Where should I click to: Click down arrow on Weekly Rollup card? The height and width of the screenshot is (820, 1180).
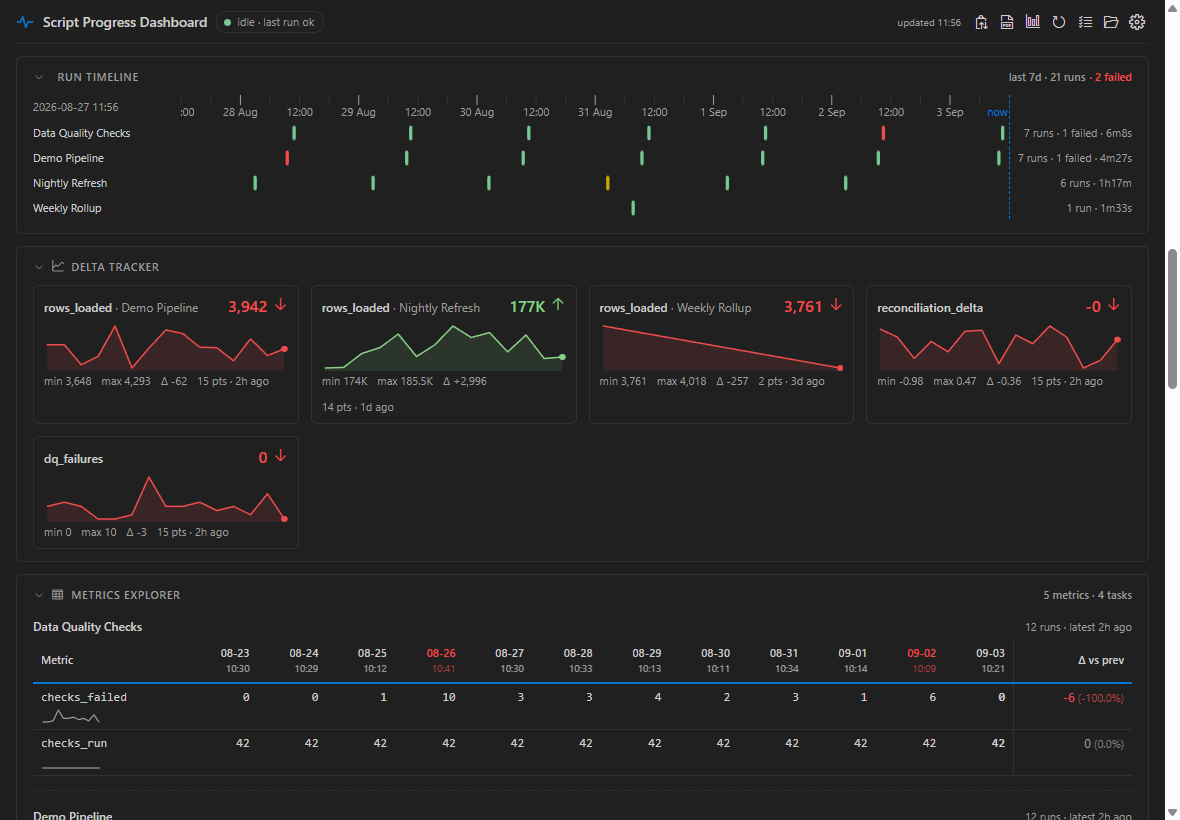pos(836,305)
